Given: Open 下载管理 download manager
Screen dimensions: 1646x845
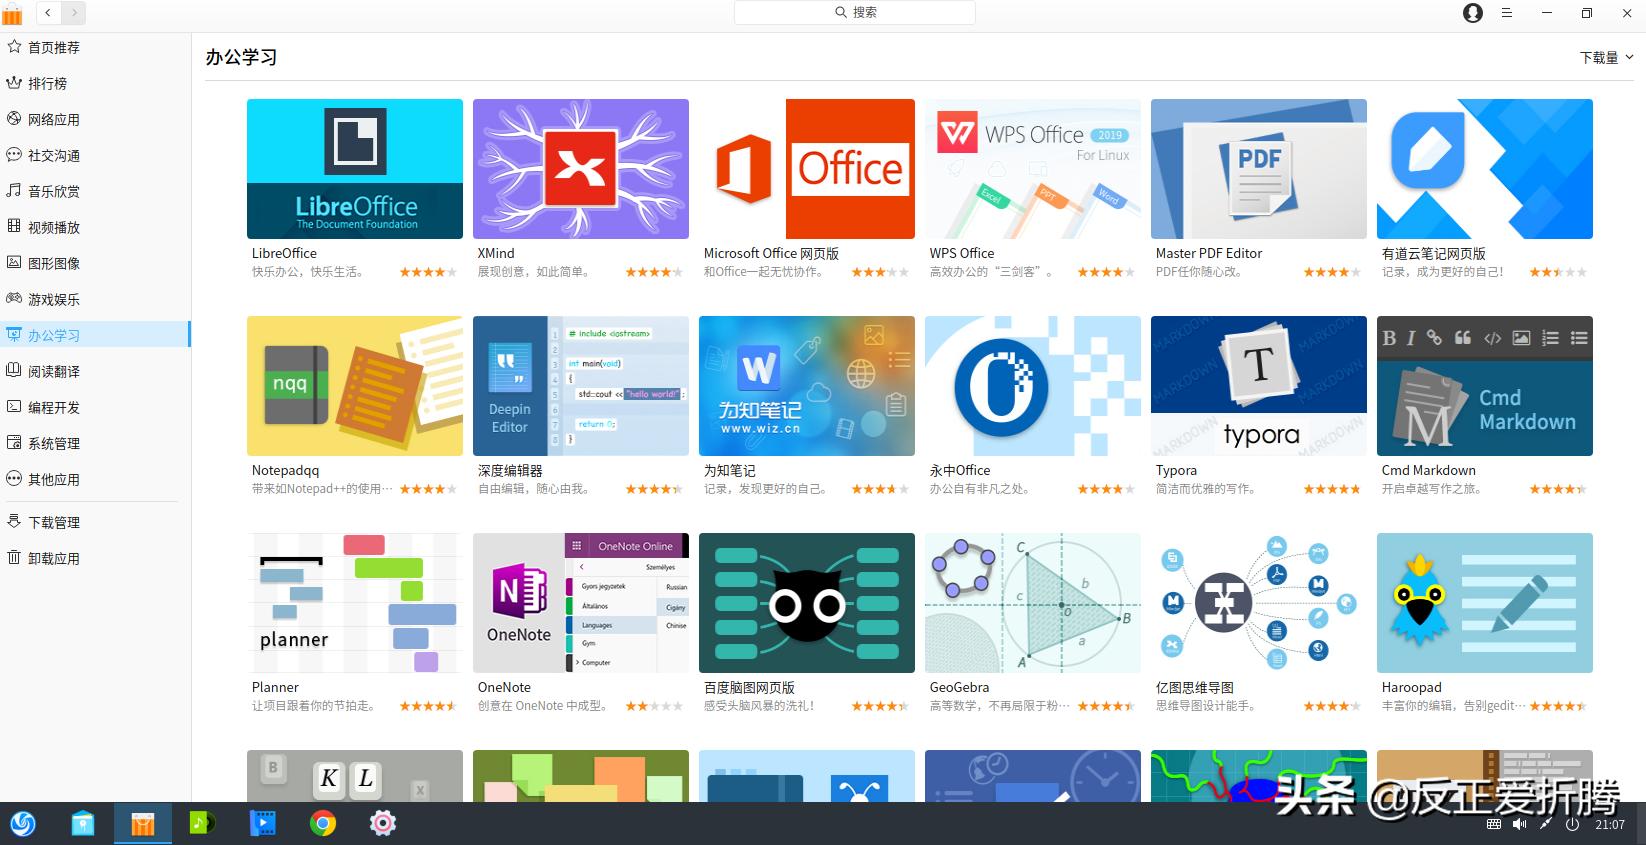Looking at the screenshot, I should (x=95, y=522).
